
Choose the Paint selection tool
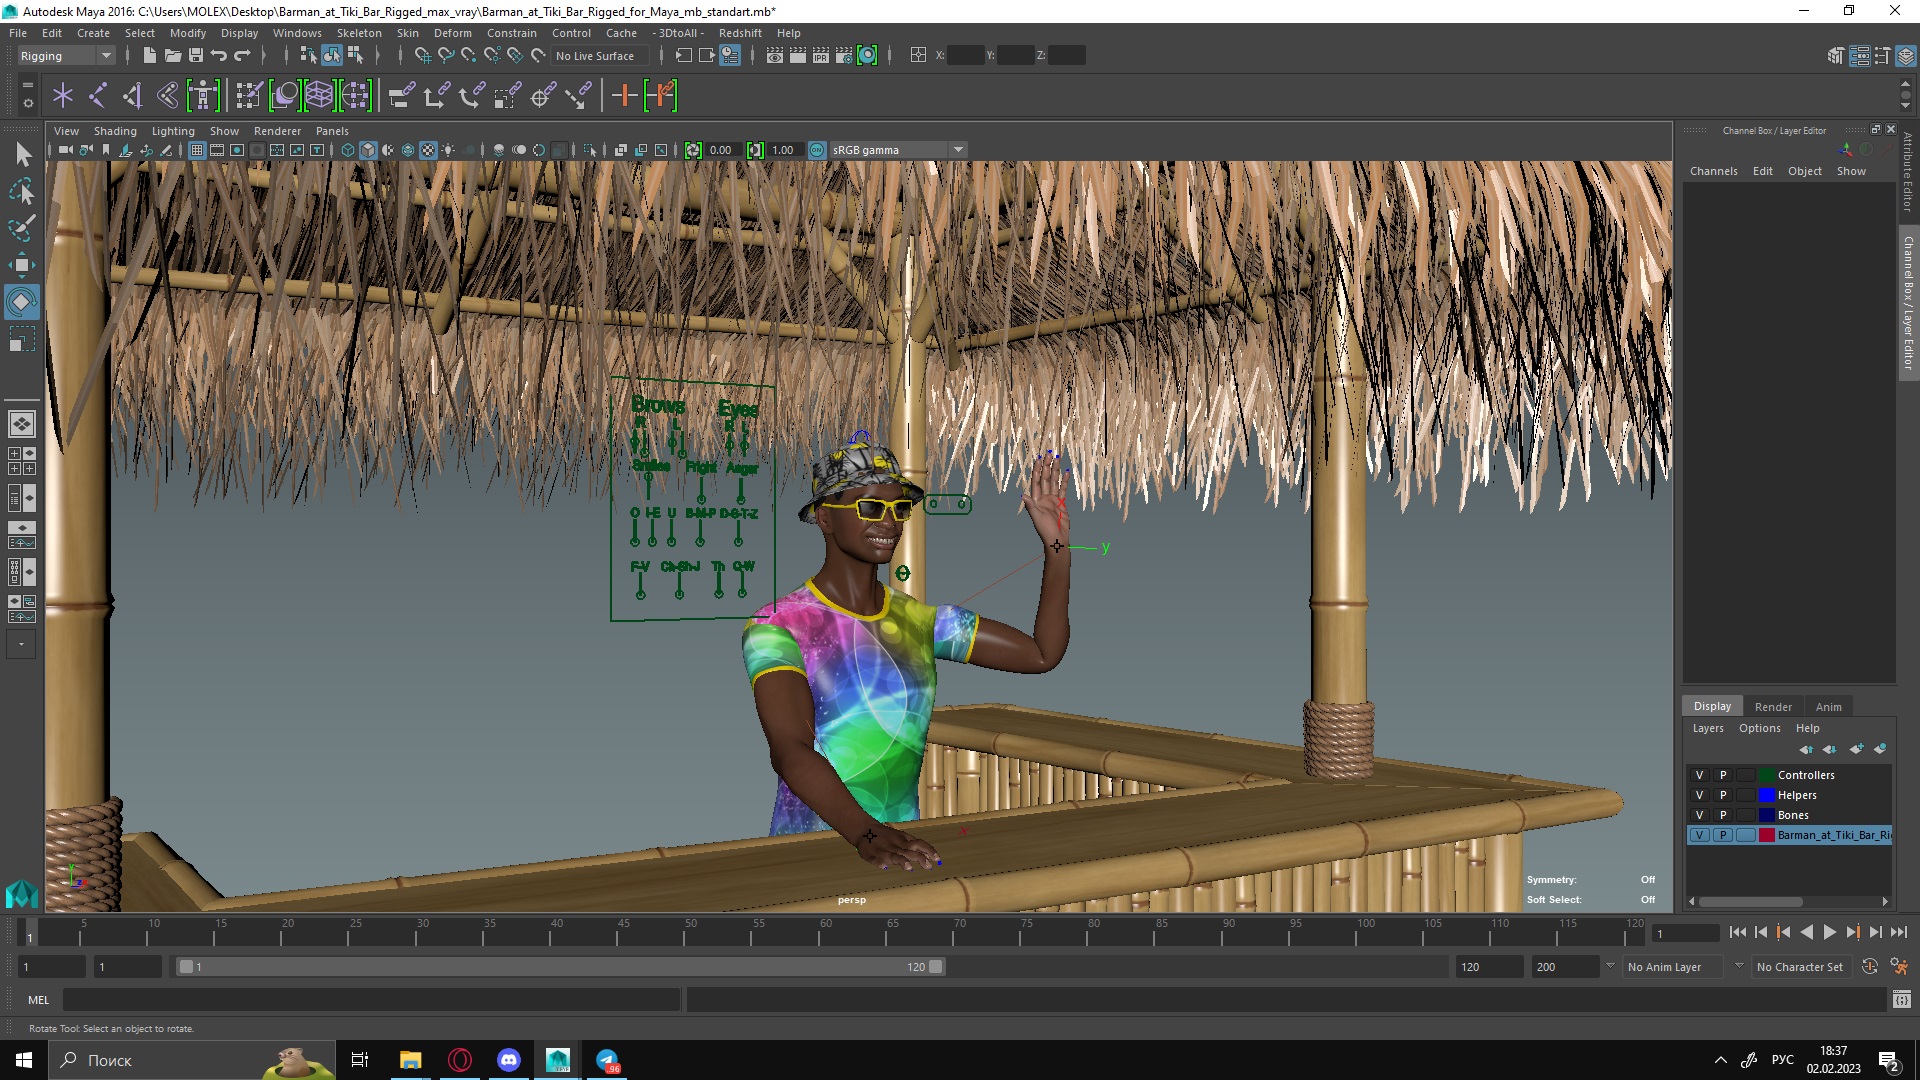(x=21, y=228)
